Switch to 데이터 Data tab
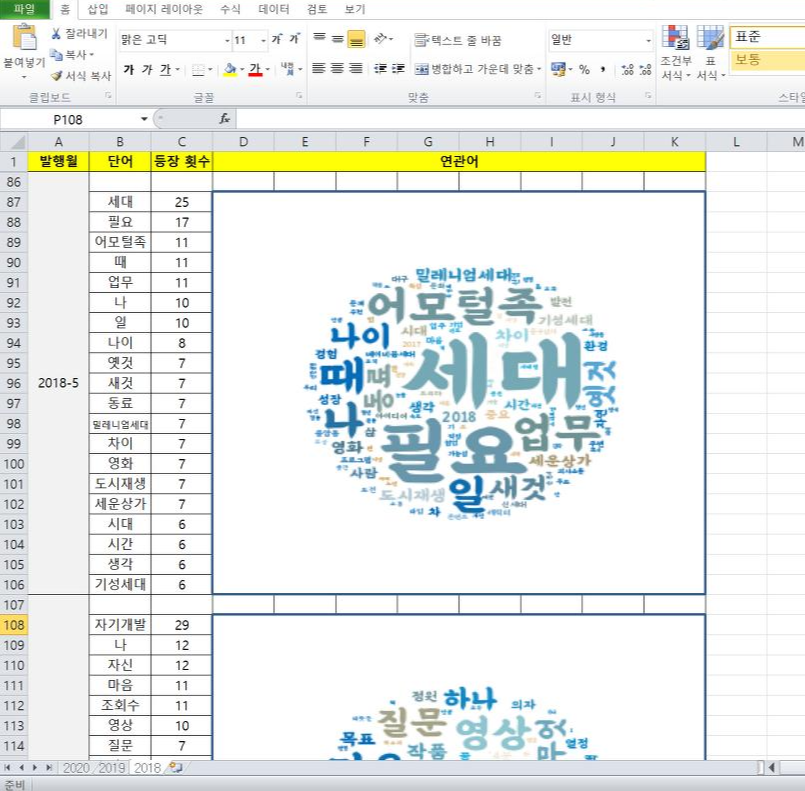 (x=274, y=9)
